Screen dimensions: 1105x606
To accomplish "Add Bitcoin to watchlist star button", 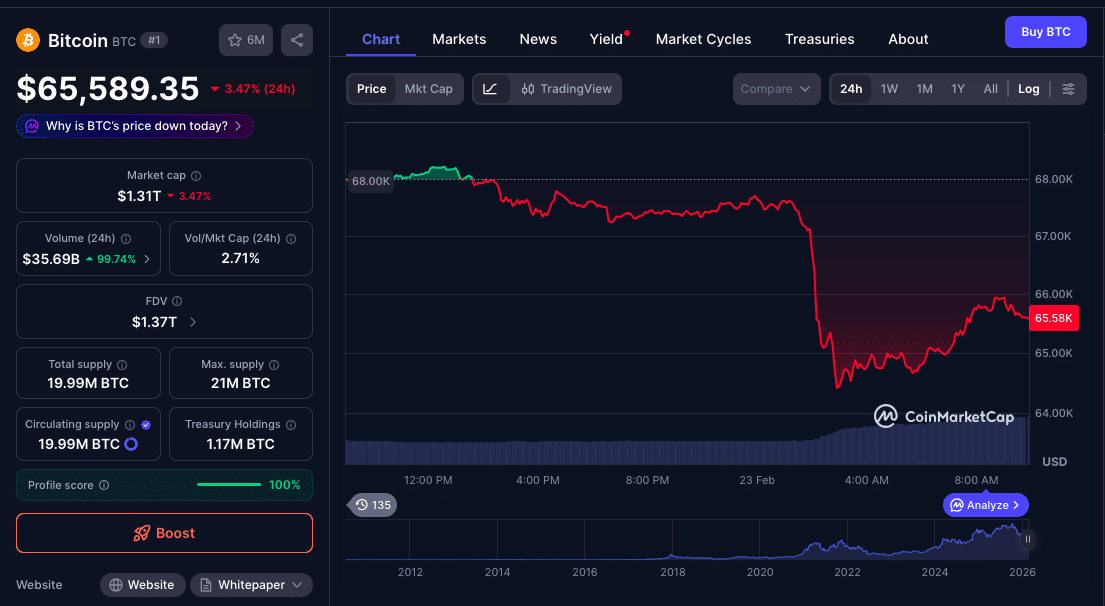I will (246, 40).
